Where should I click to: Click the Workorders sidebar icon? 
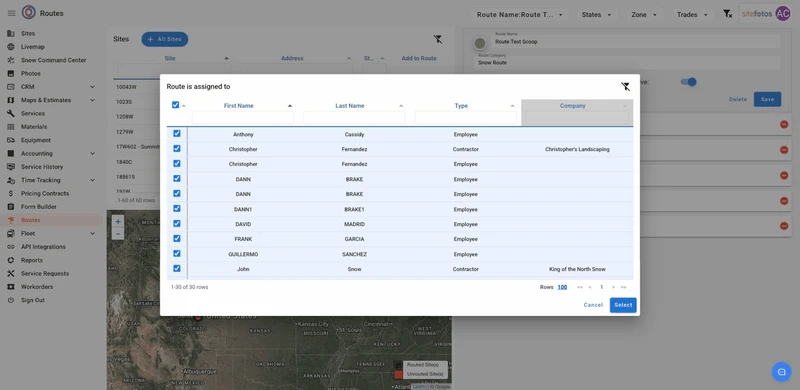click(x=11, y=286)
